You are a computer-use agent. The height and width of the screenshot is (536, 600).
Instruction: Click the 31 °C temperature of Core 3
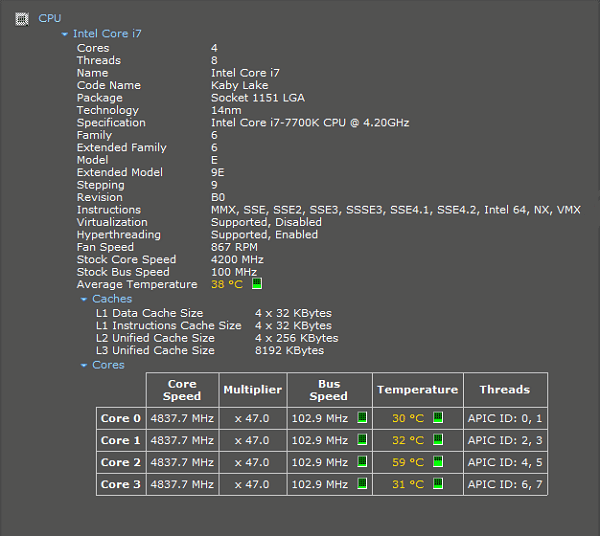click(408, 484)
